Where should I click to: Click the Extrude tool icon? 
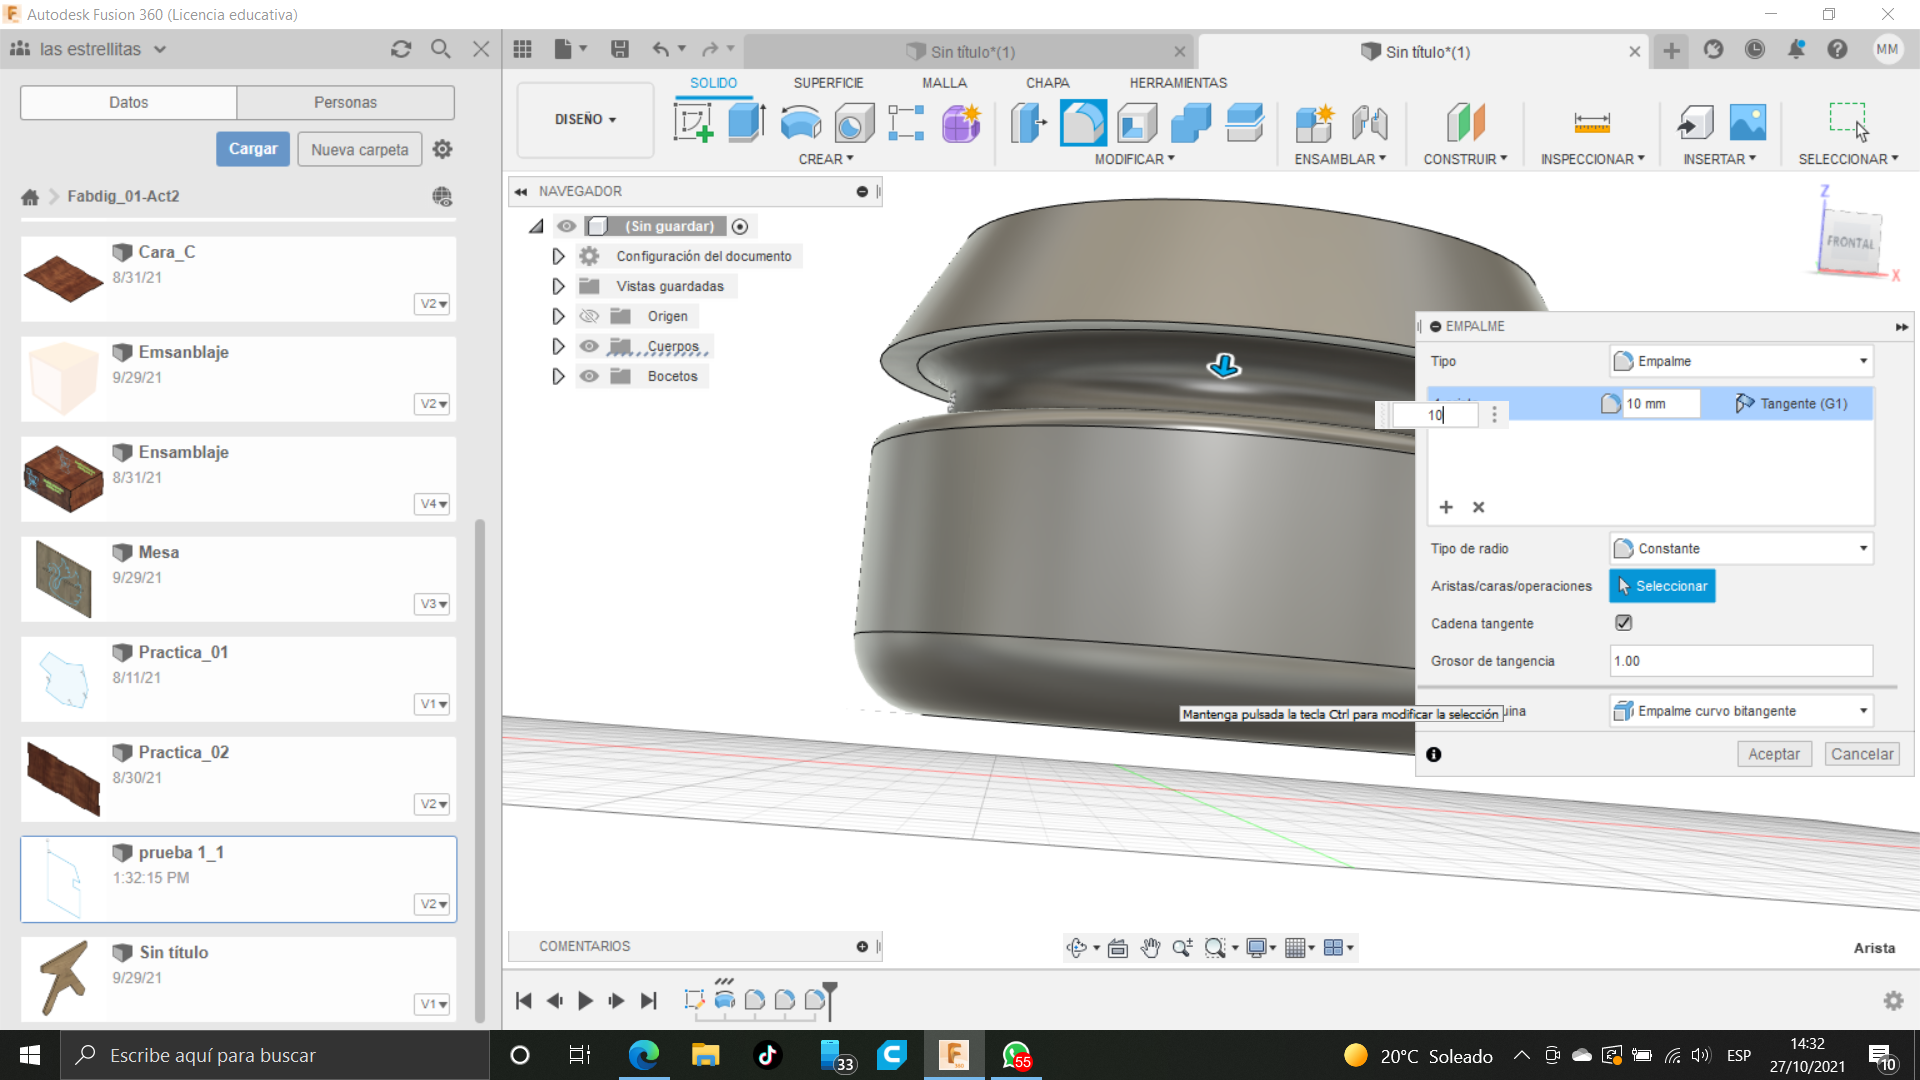tap(746, 123)
